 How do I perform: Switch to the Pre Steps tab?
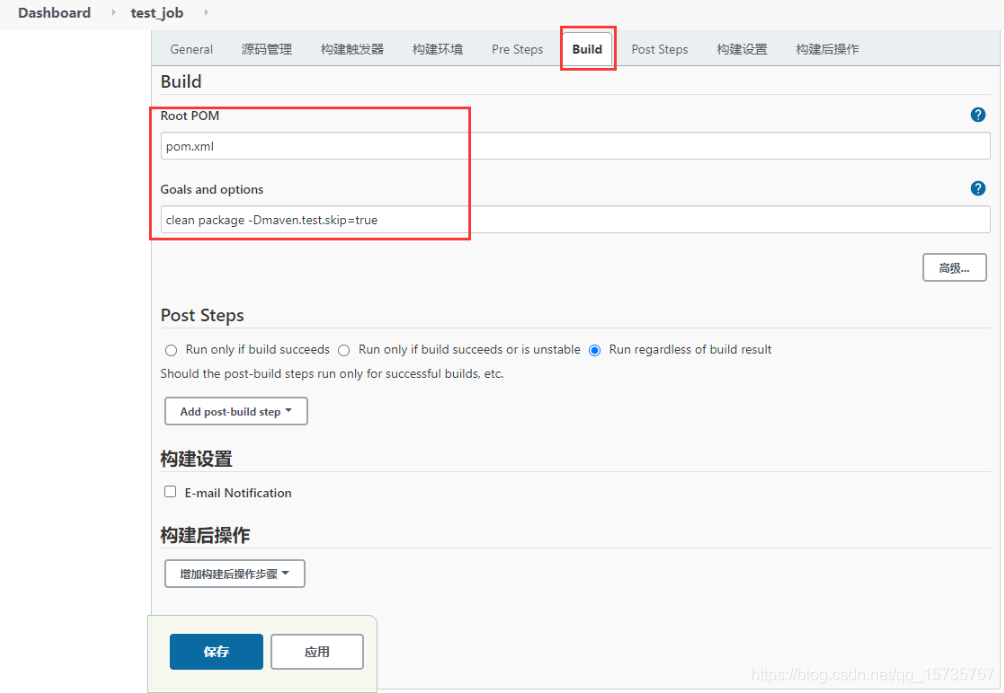(x=517, y=49)
